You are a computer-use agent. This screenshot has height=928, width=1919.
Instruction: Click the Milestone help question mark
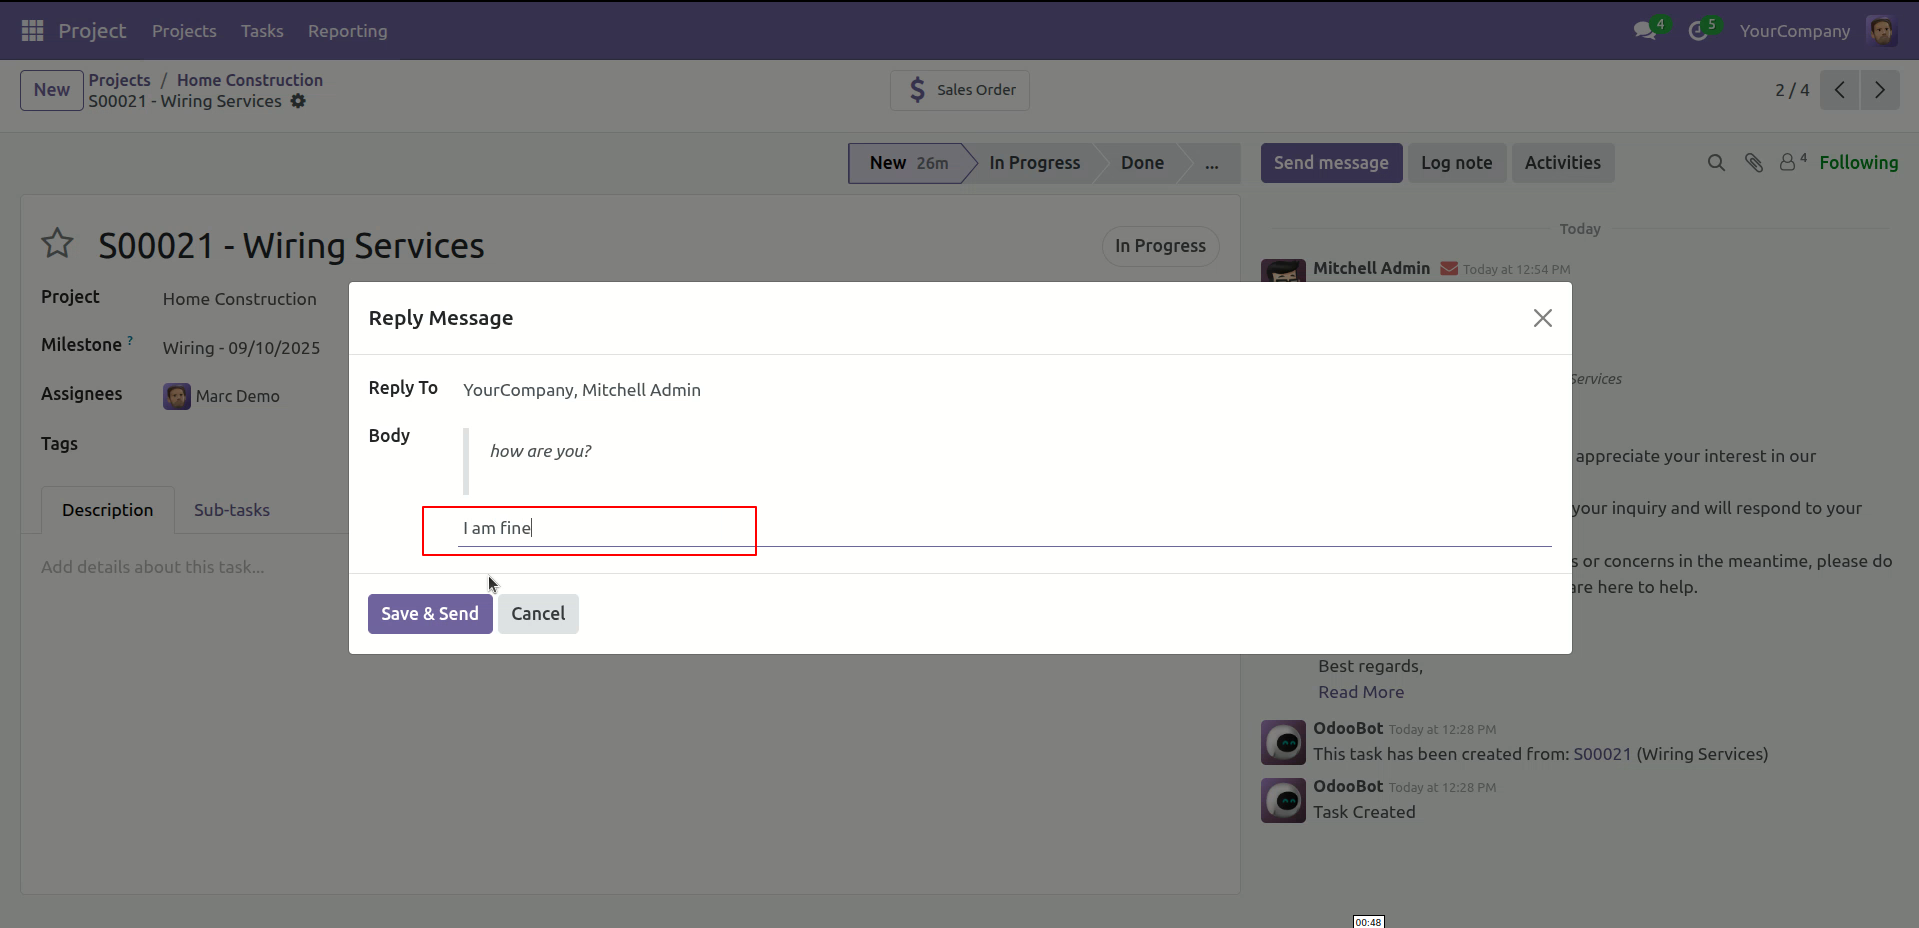[130, 341]
